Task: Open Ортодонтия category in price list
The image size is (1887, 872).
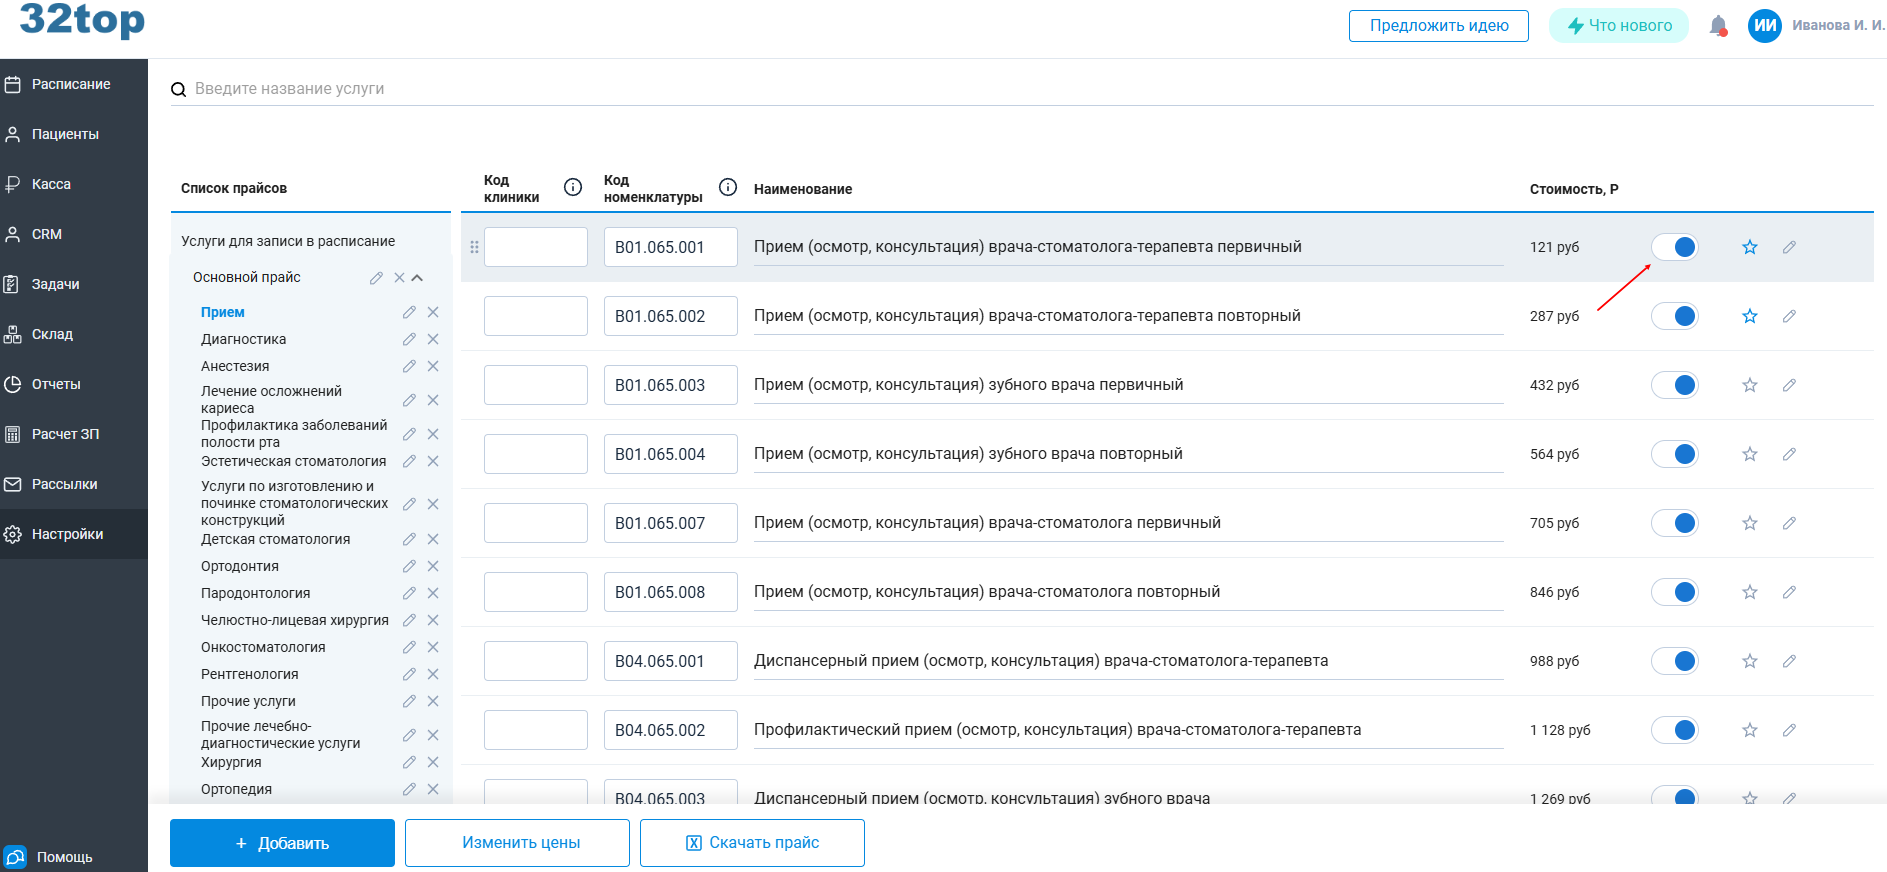Action: pos(240,566)
